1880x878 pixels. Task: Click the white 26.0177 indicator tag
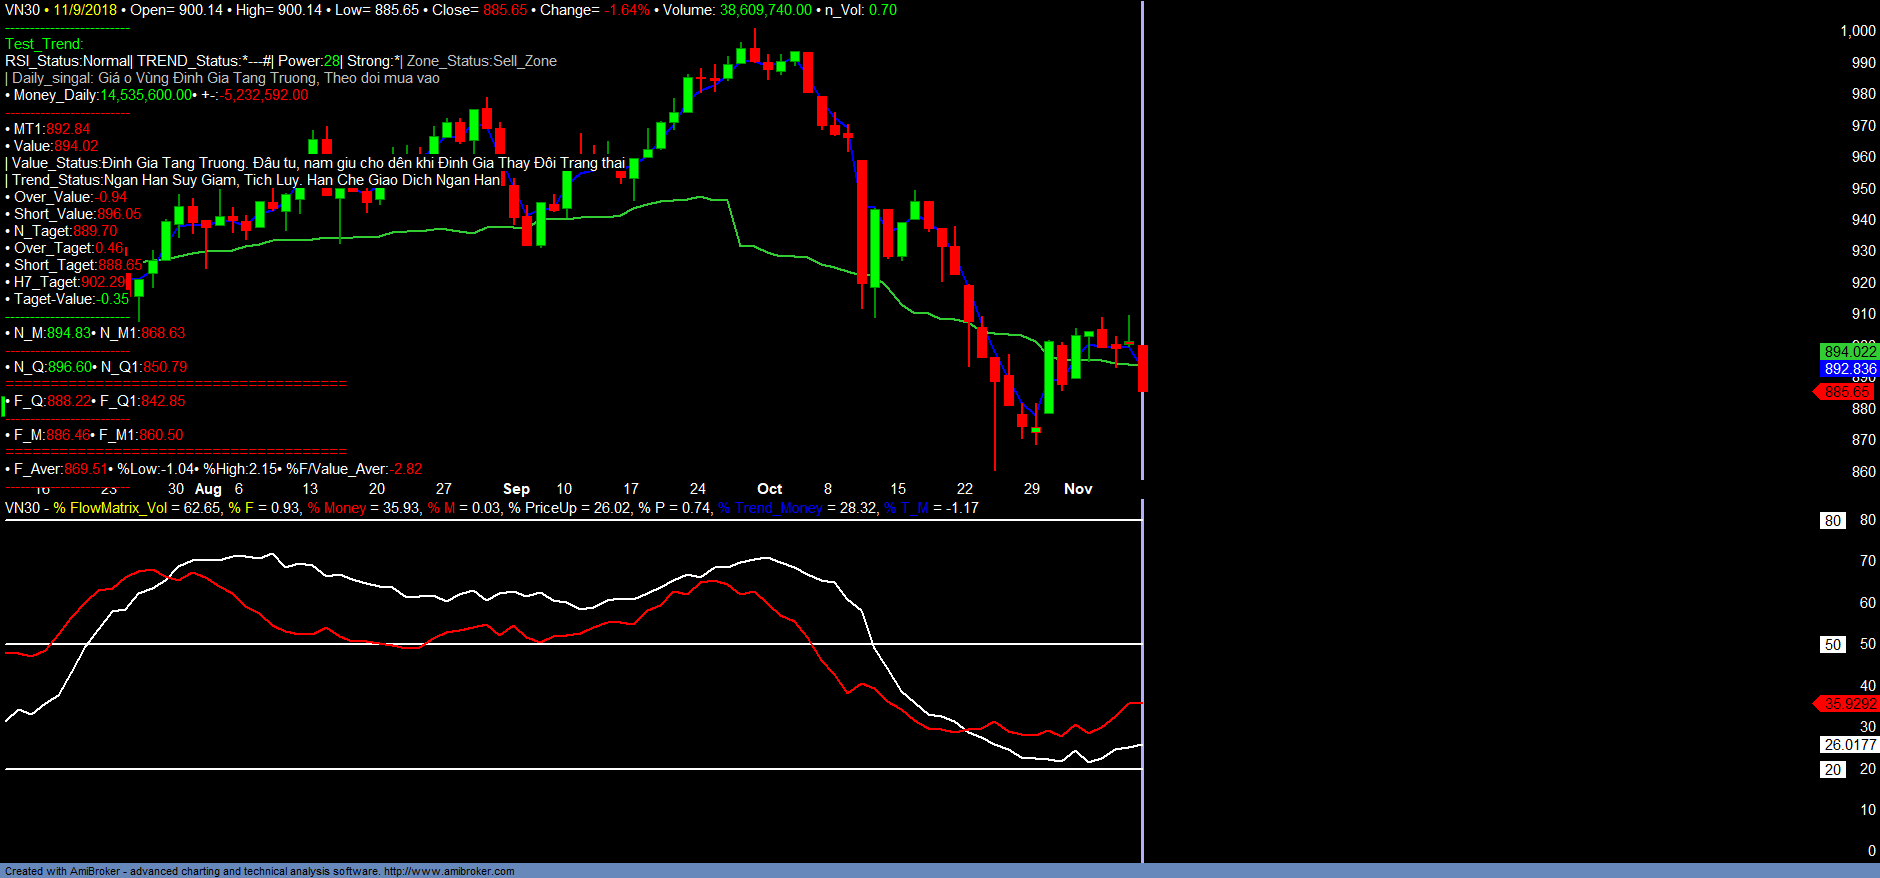1849,745
